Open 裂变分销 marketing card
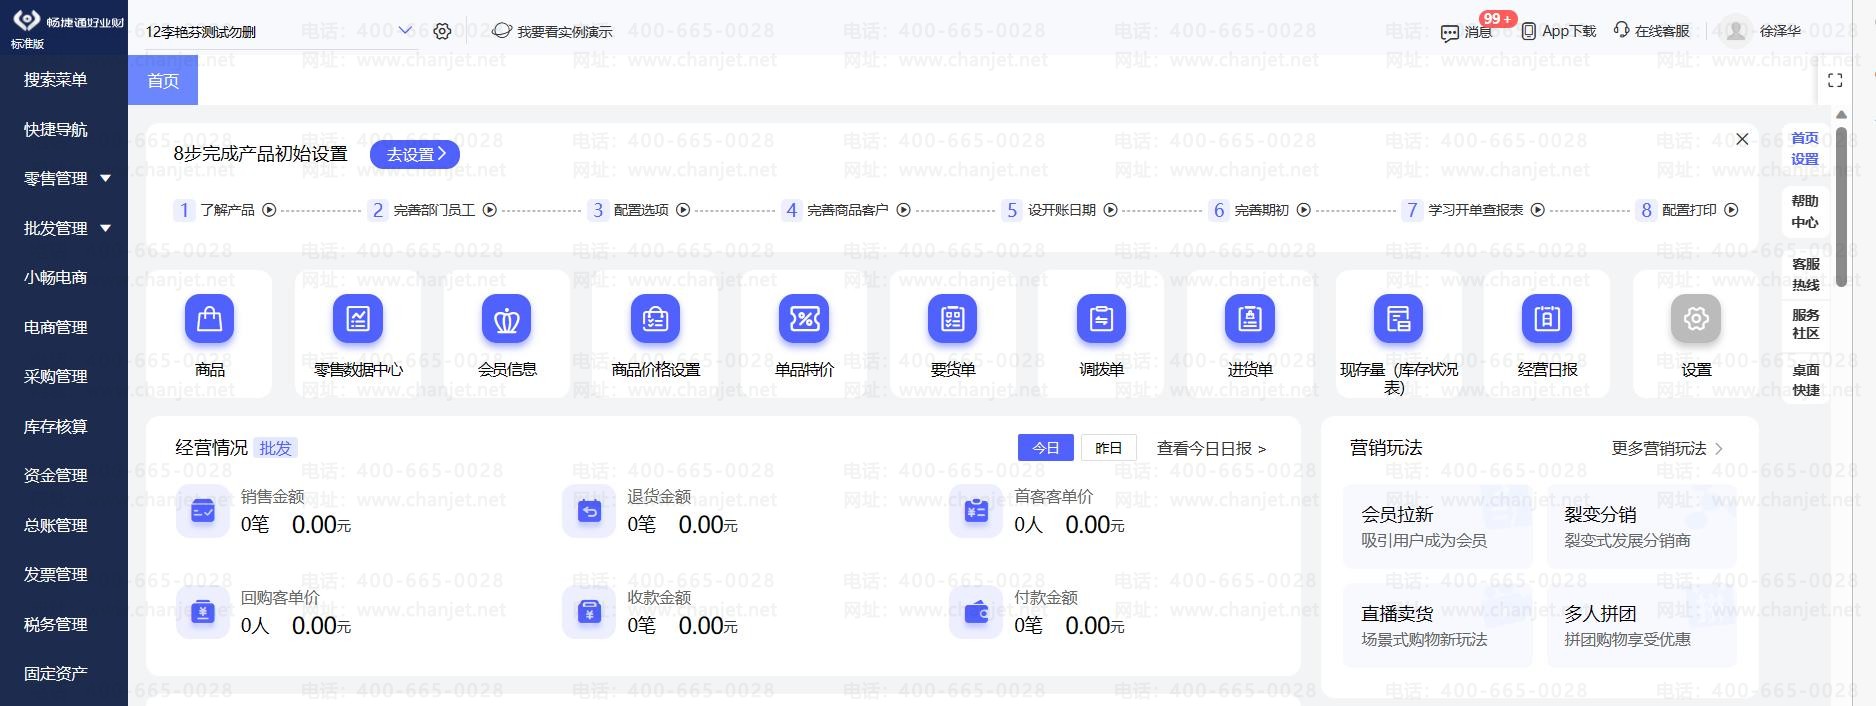This screenshot has width=1876, height=706. [x=1640, y=526]
